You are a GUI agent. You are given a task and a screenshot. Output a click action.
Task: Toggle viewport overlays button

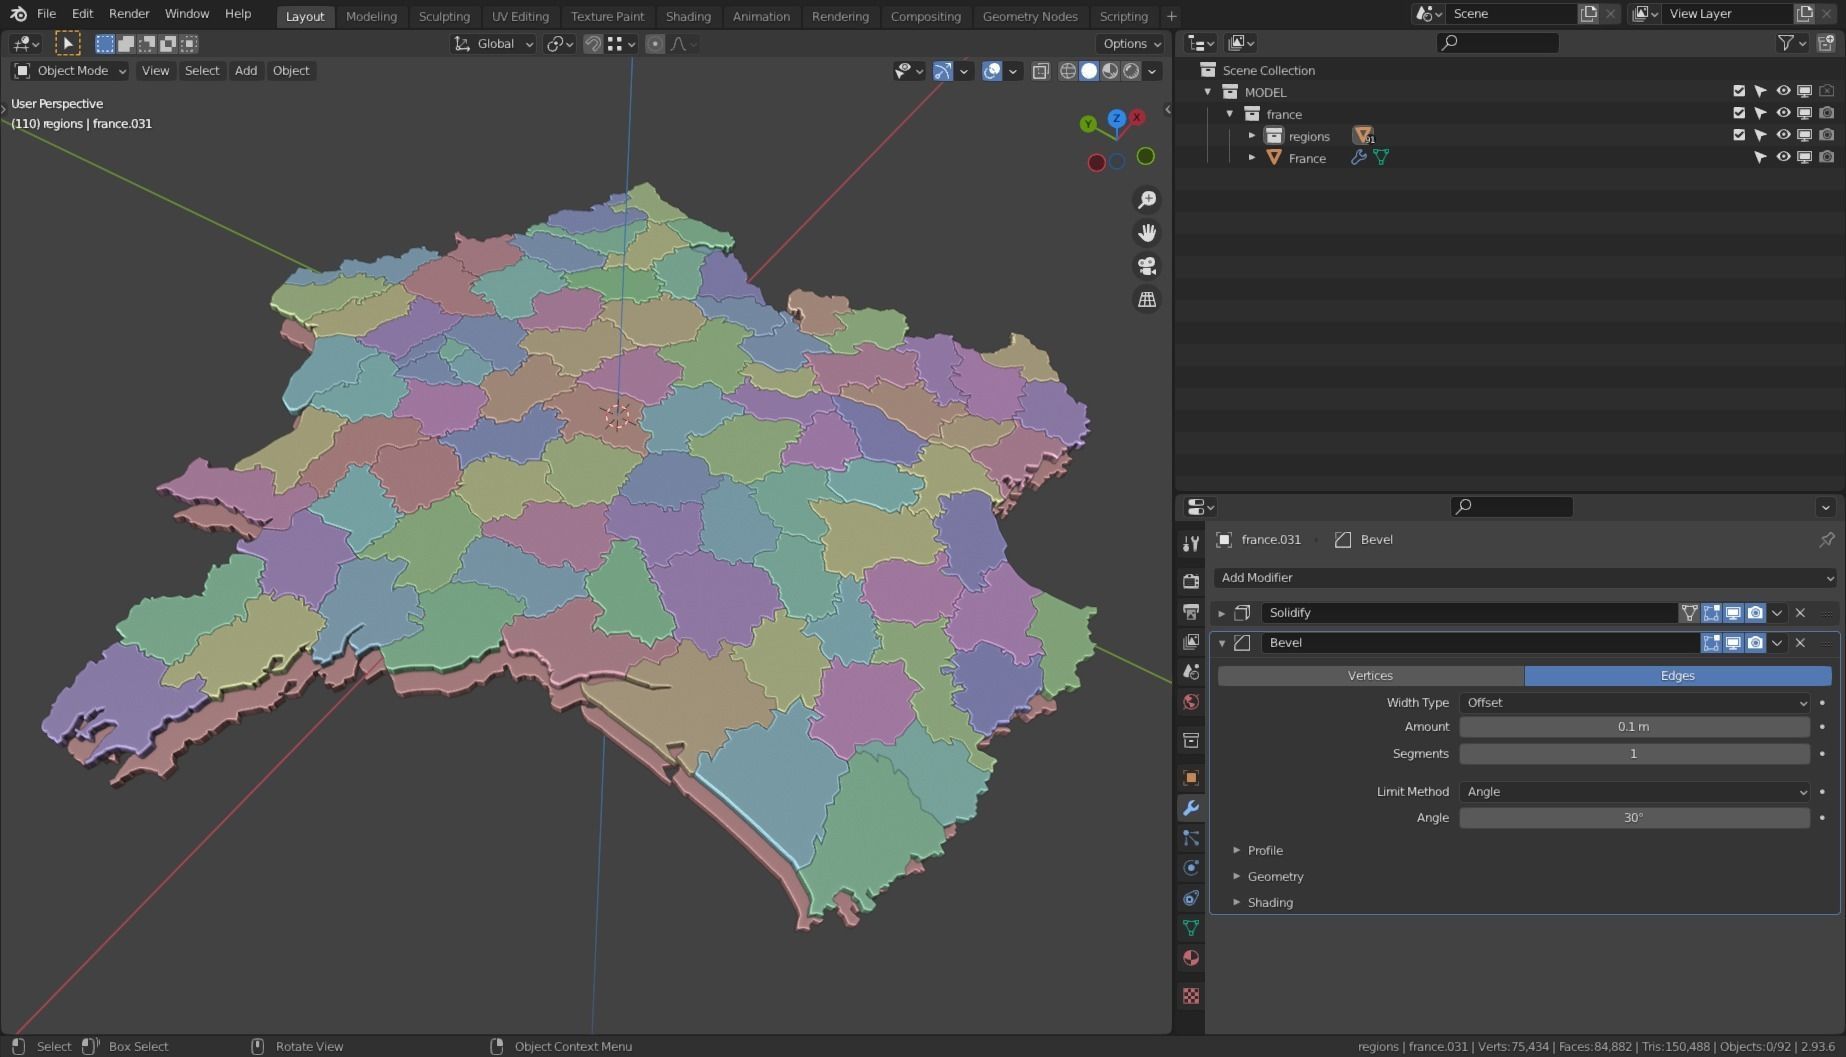[x=992, y=71]
